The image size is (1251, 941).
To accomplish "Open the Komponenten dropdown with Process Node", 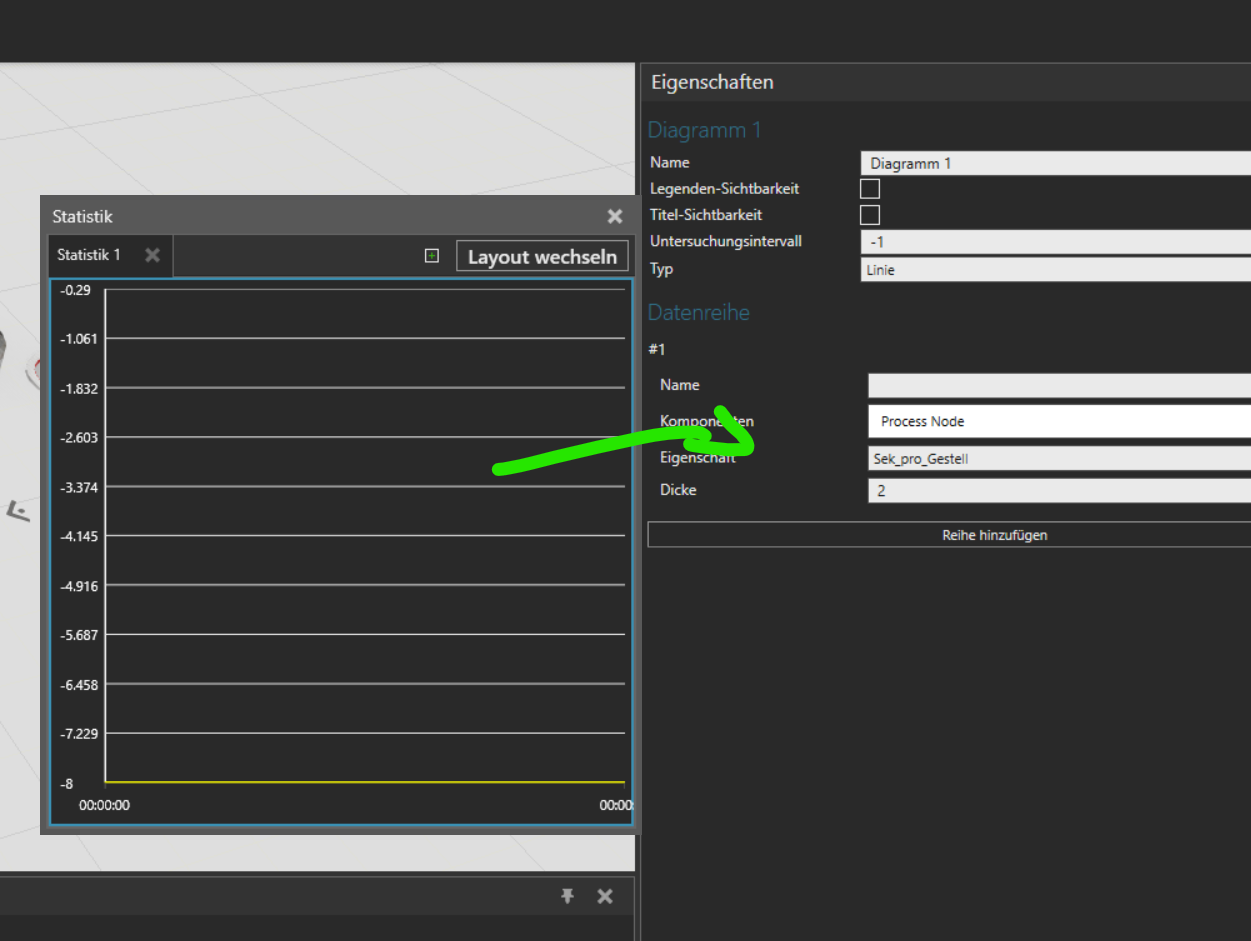I will point(1058,422).
